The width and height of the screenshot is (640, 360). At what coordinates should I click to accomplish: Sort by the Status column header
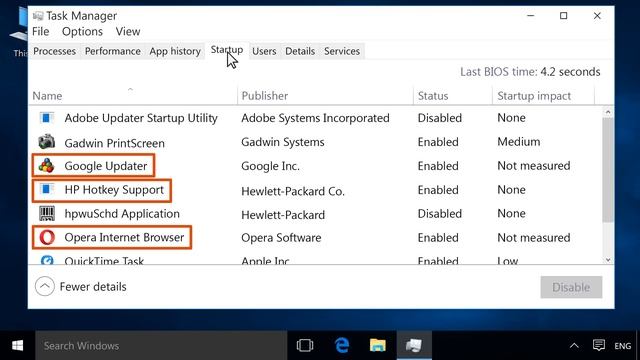point(453,96)
